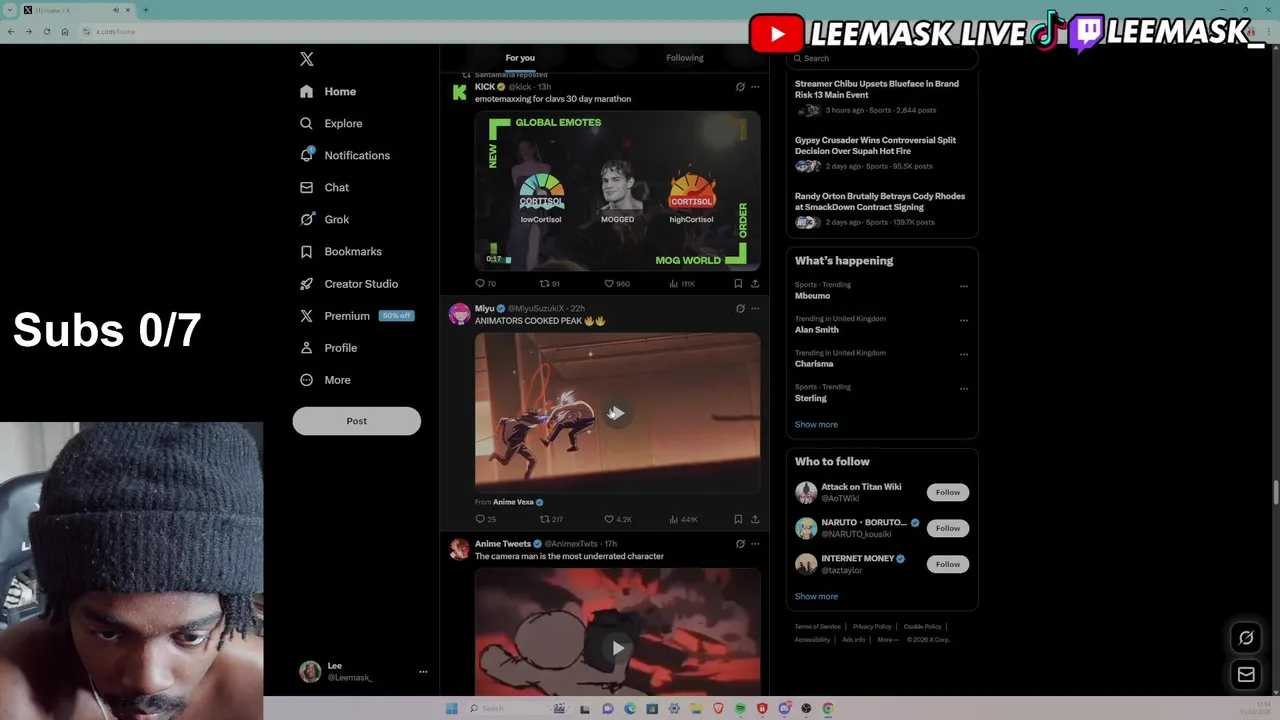
Task: Open more options on Anime Tweets post
Action: click(x=755, y=544)
